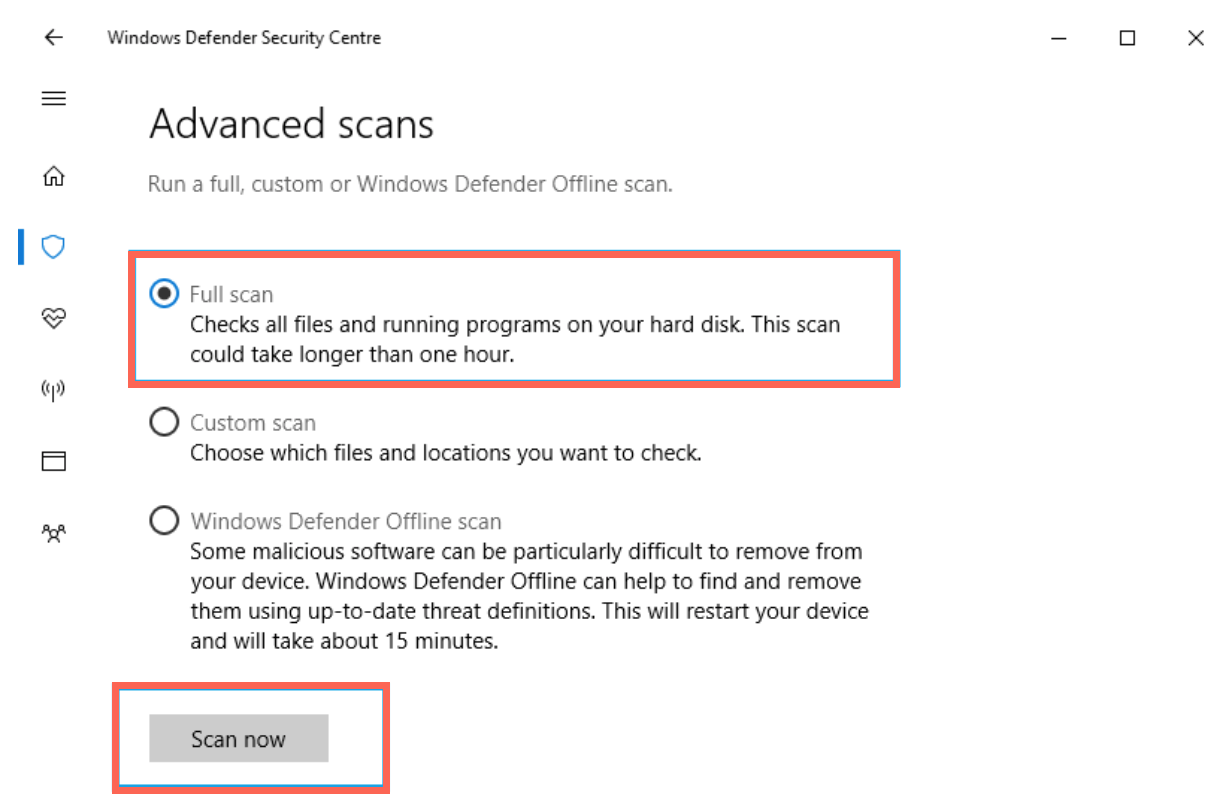Minimize the Security Centre window
This screenshot has width=1215, height=807.
pos(1059,38)
